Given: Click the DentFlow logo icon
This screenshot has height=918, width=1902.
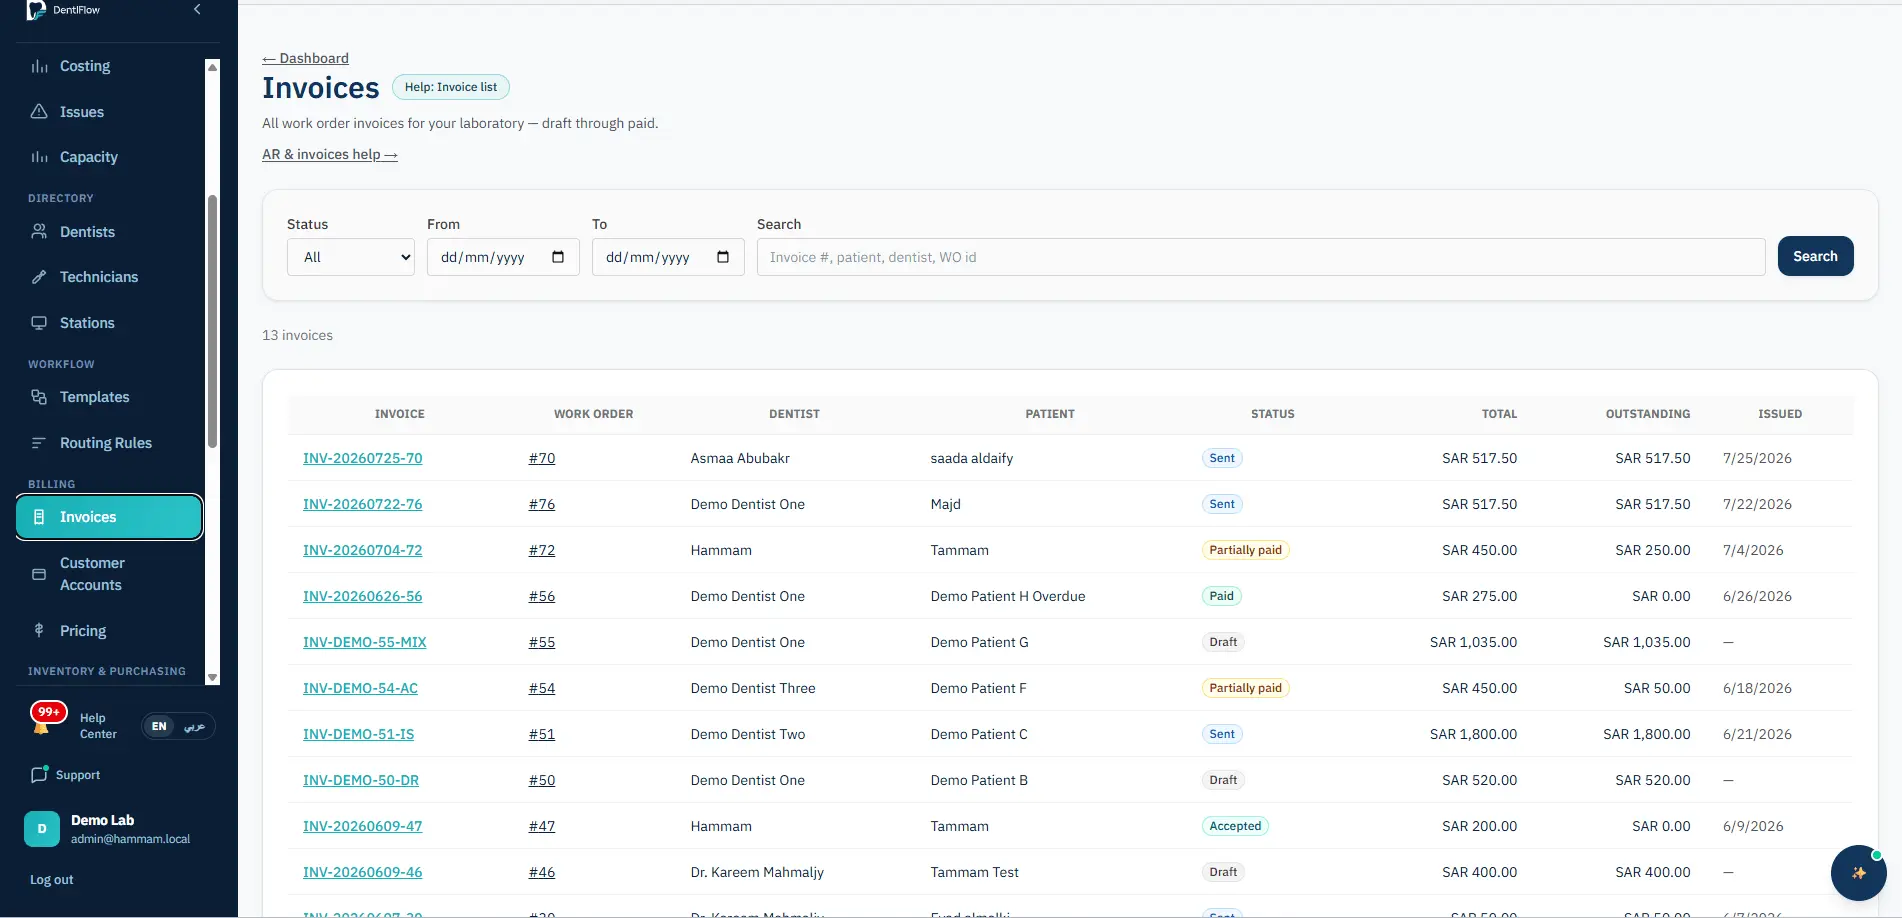Looking at the screenshot, I should coord(36,10).
